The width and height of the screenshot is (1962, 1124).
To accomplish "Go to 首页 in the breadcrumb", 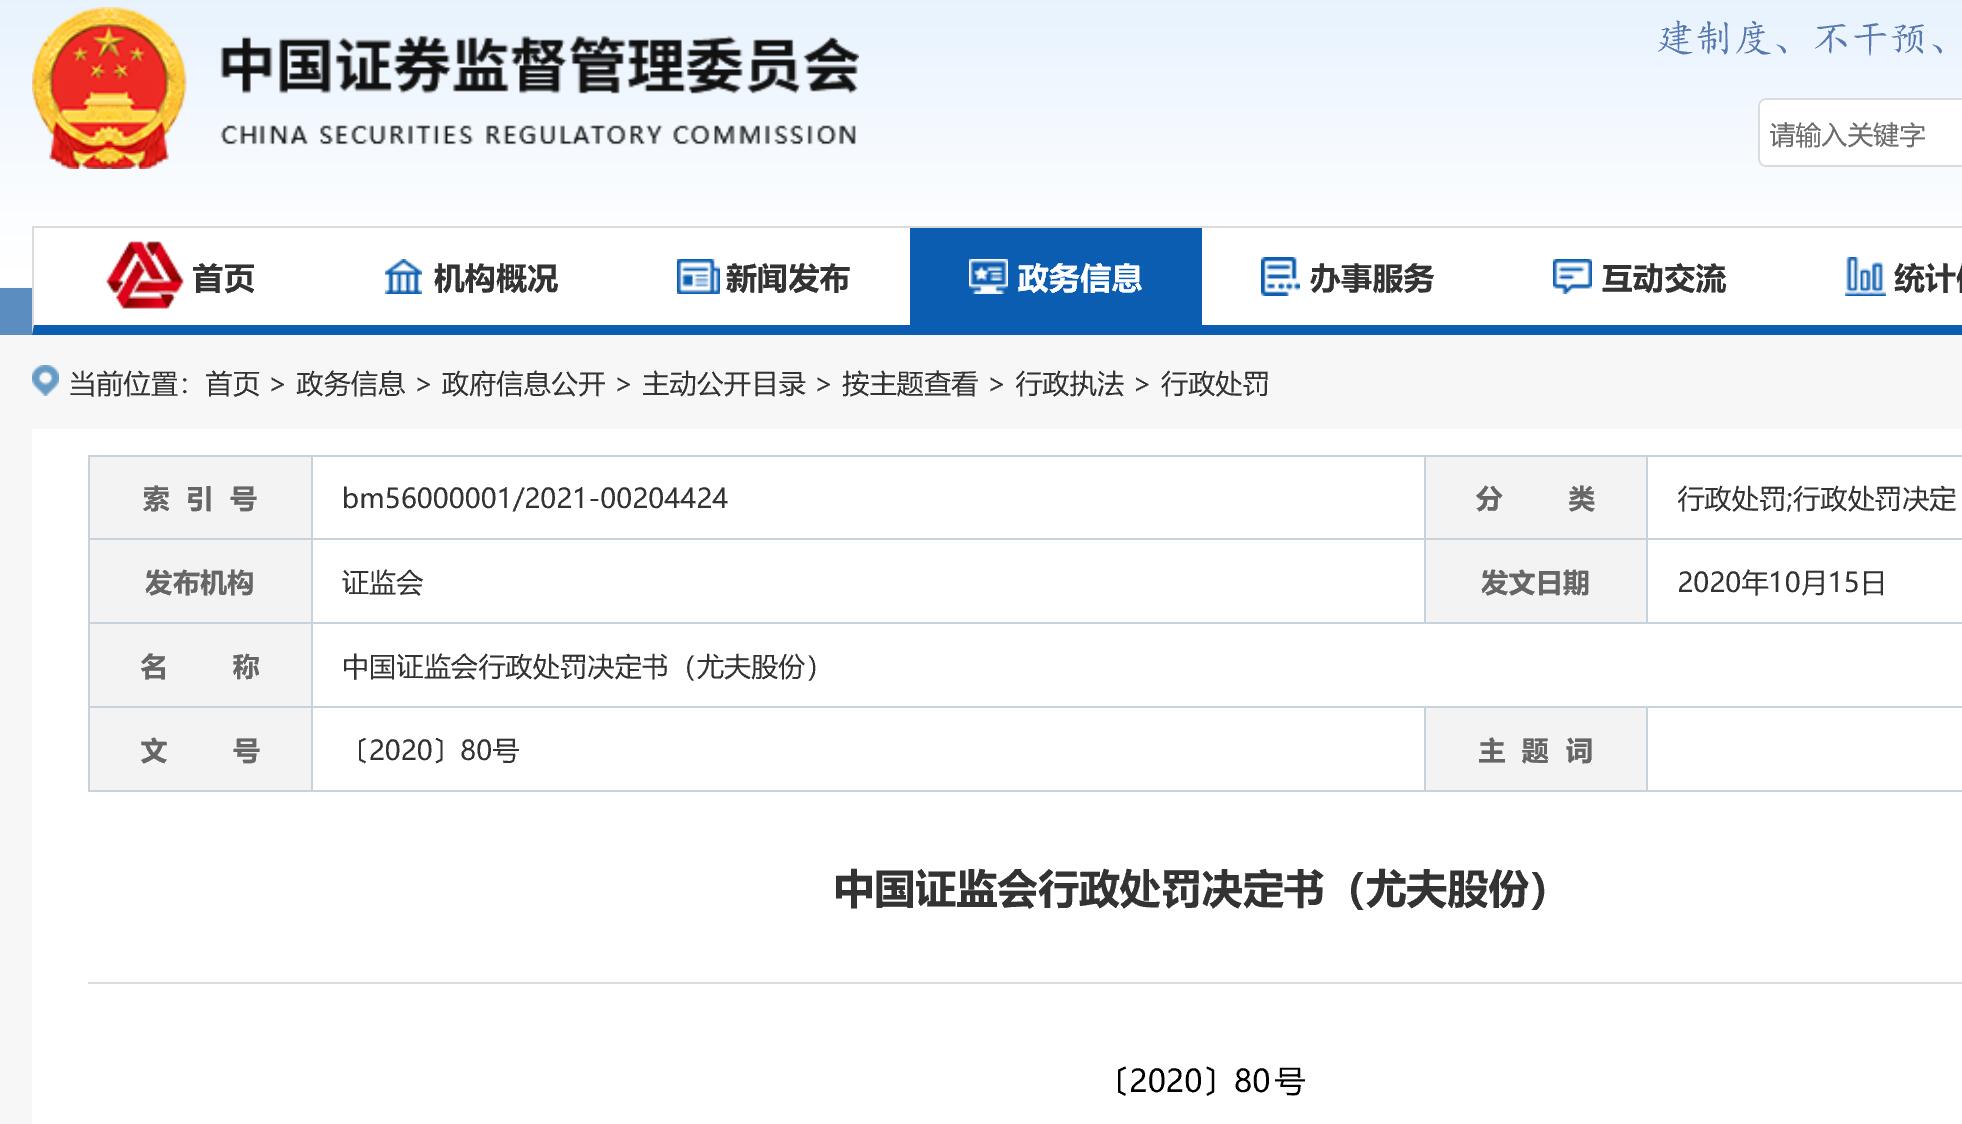I will [x=232, y=384].
